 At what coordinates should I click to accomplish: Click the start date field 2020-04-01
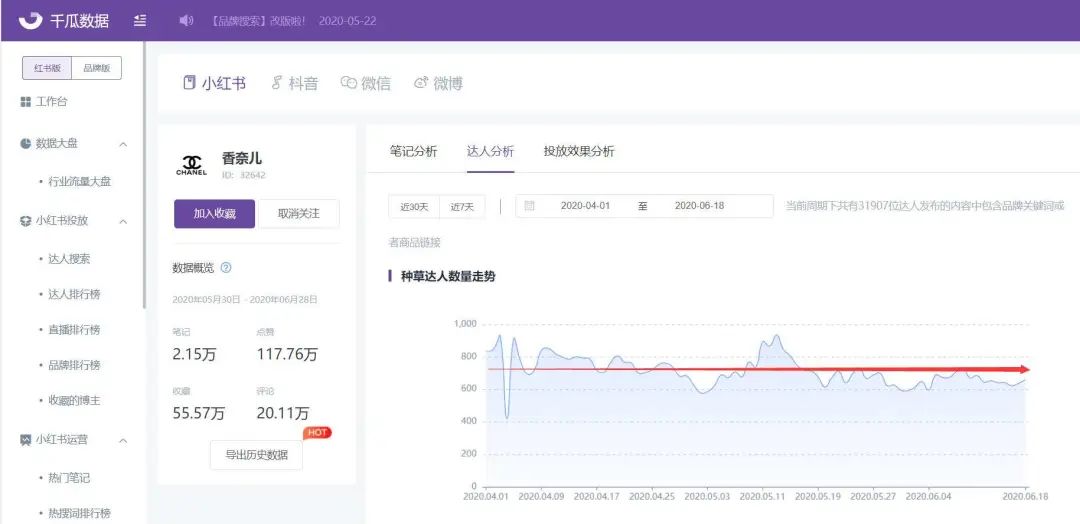tap(585, 206)
